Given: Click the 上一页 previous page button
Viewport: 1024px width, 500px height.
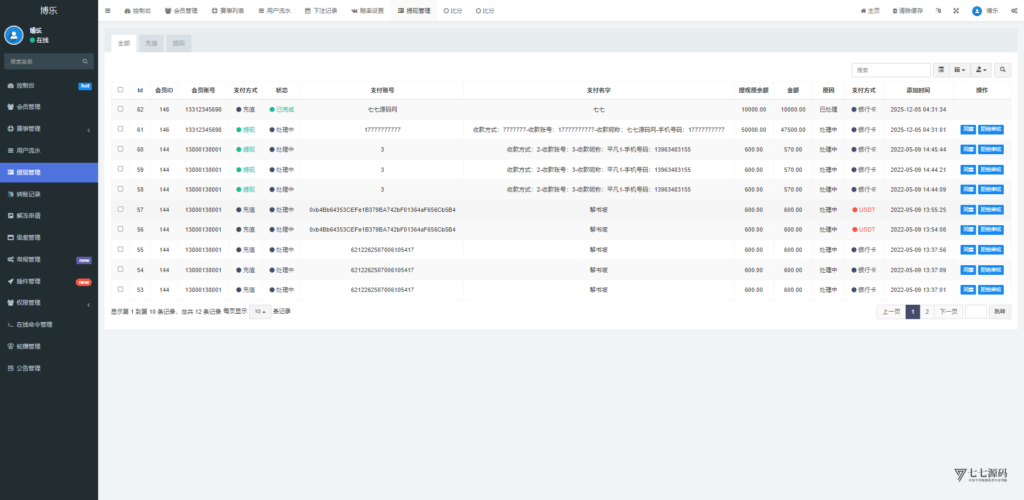Looking at the screenshot, I should pos(891,312).
